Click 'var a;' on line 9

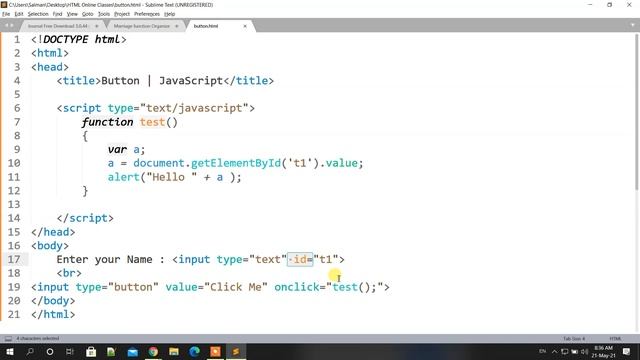pos(126,149)
